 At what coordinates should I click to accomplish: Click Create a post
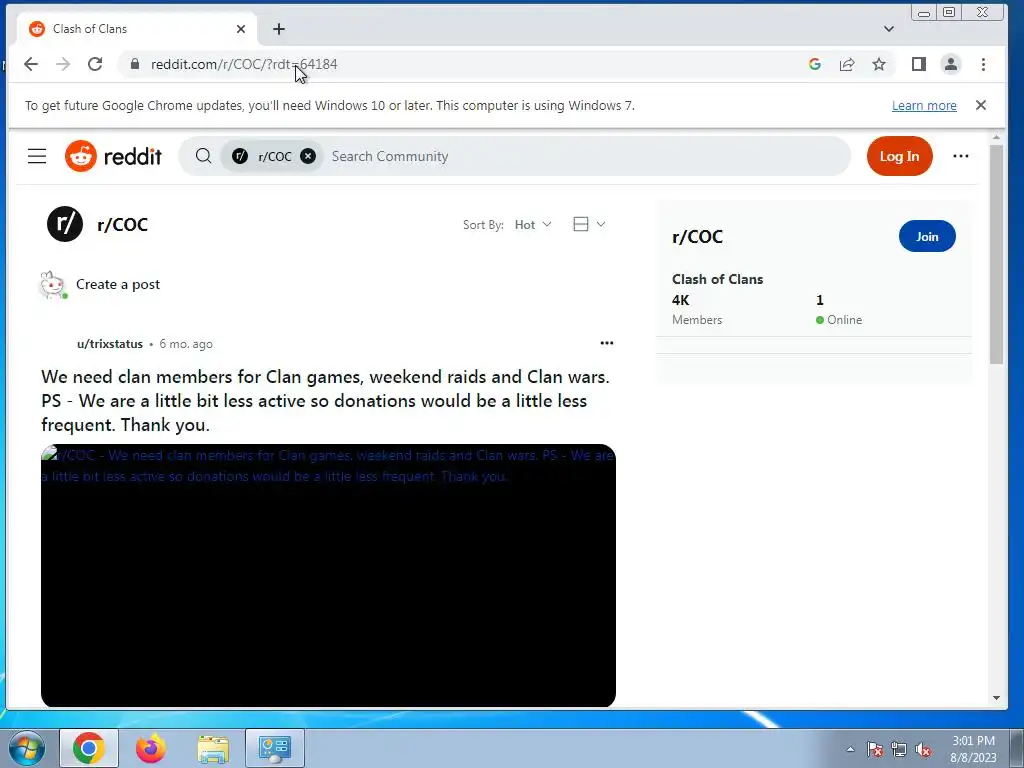[118, 284]
